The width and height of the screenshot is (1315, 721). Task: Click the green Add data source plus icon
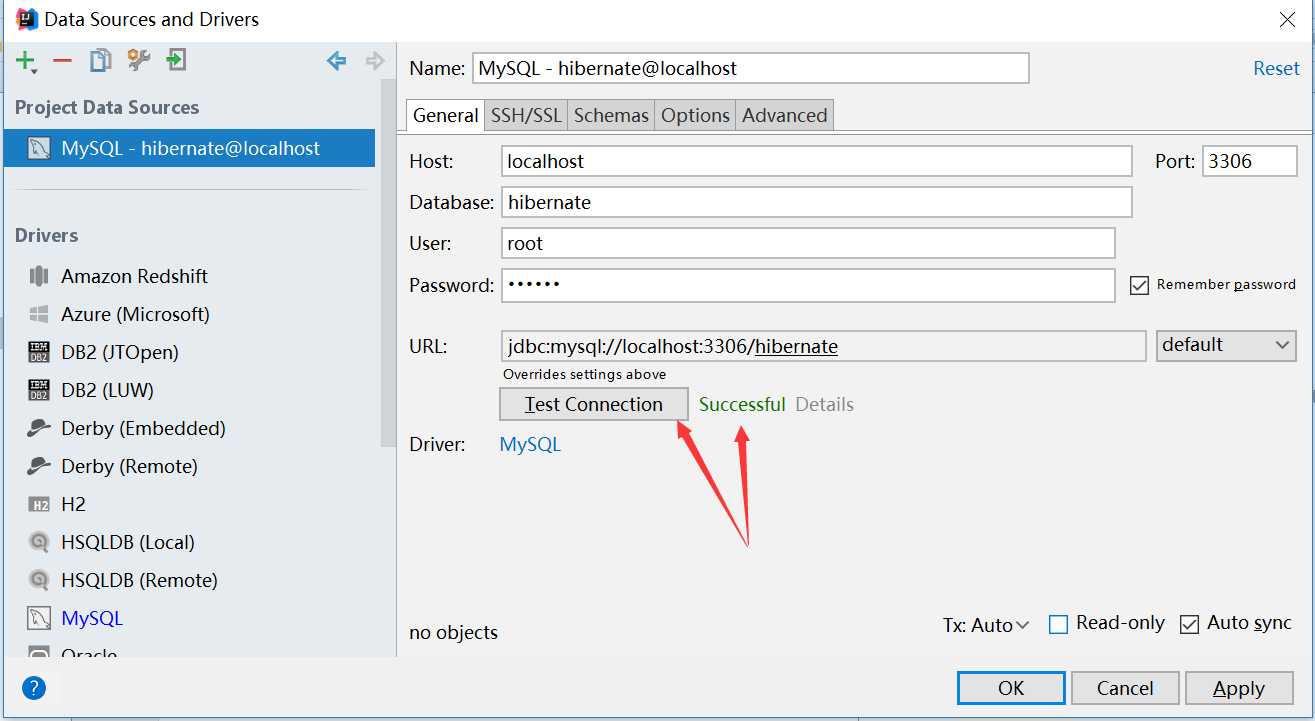[25, 61]
